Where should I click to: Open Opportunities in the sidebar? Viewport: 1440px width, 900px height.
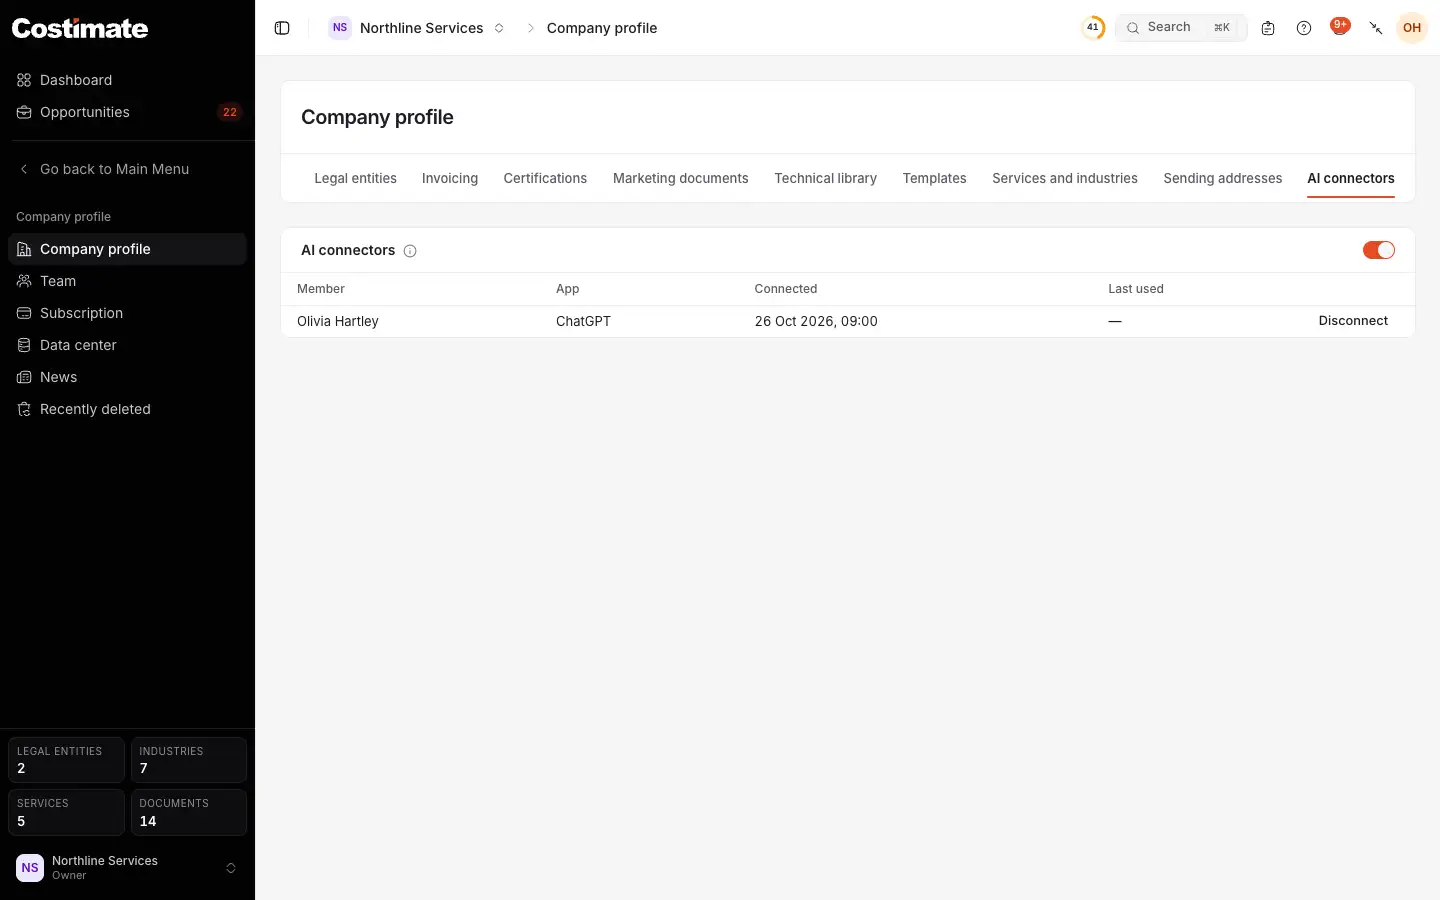pos(127,112)
